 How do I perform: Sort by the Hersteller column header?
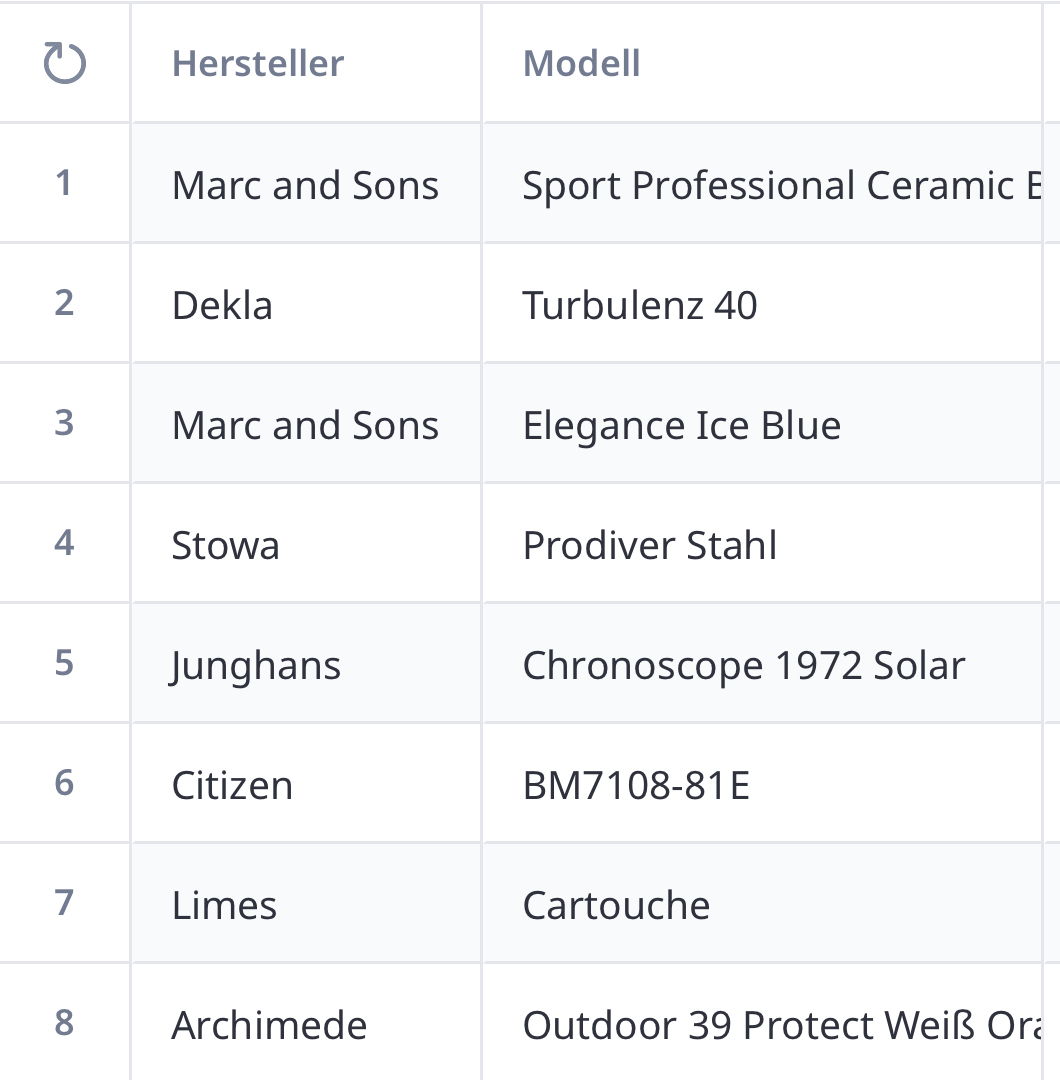pos(258,64)
